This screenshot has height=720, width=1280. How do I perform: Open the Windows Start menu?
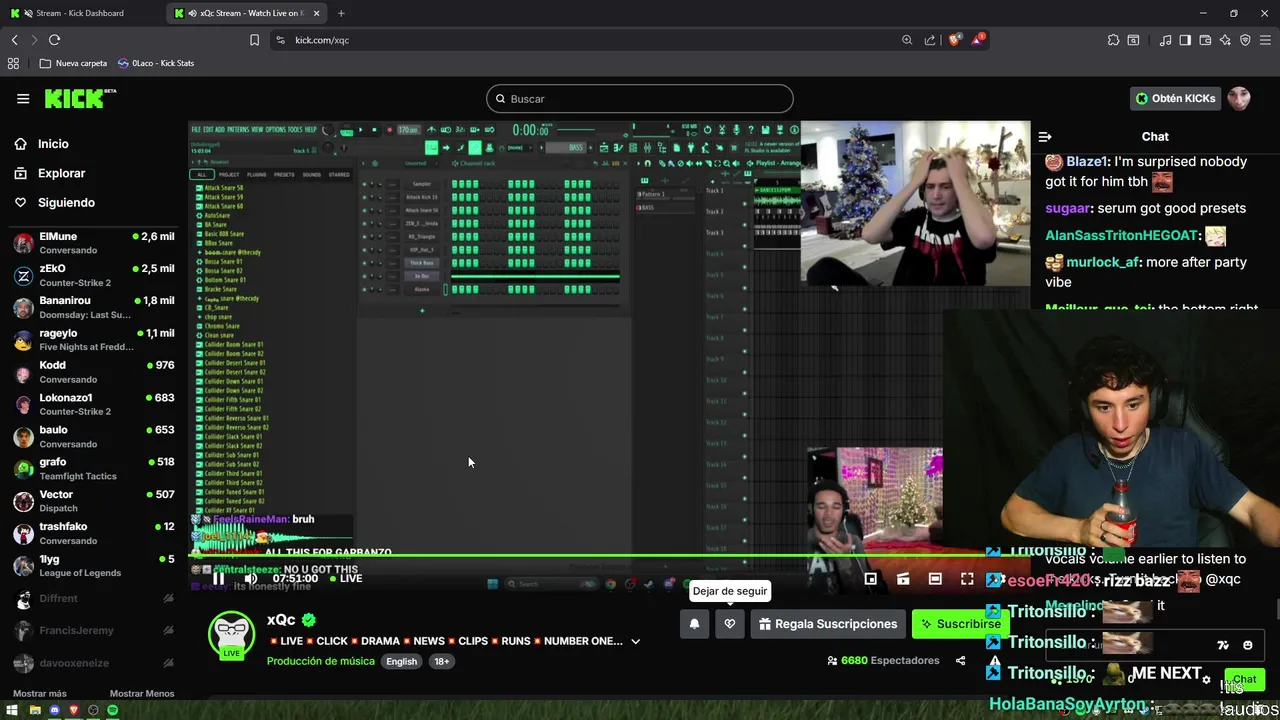(x=14, y=710)
